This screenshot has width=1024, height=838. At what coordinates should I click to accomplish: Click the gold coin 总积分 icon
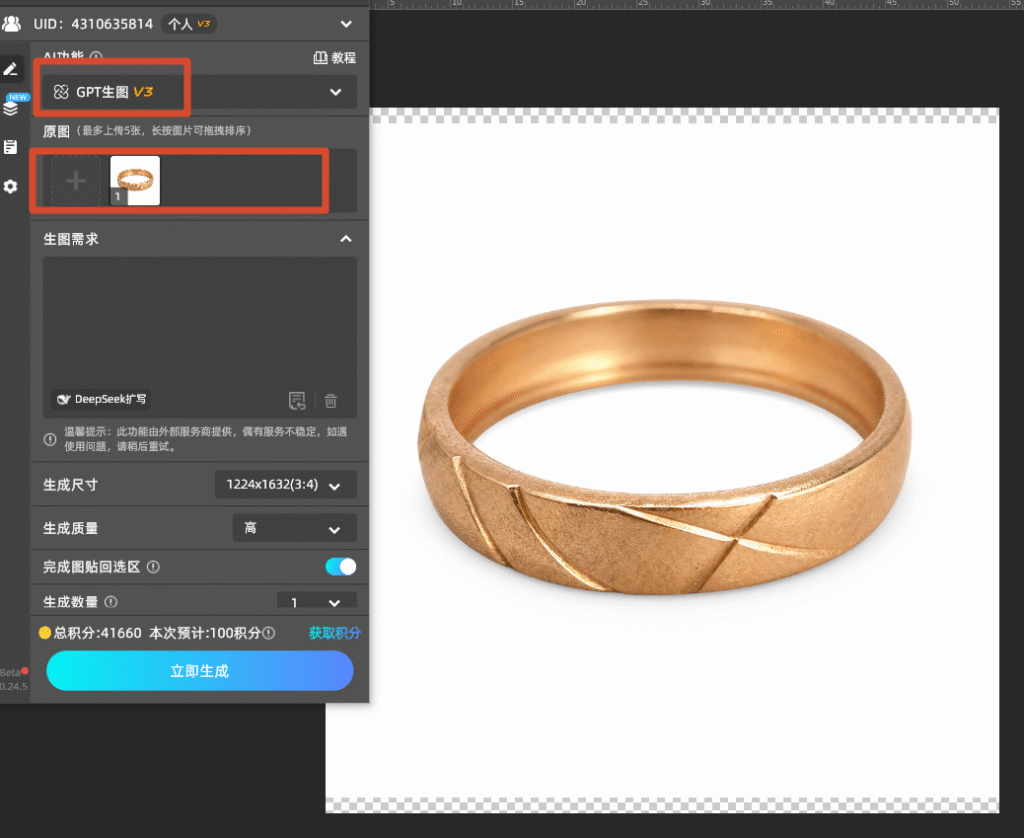pyautogui.click(x=44, y=632)
